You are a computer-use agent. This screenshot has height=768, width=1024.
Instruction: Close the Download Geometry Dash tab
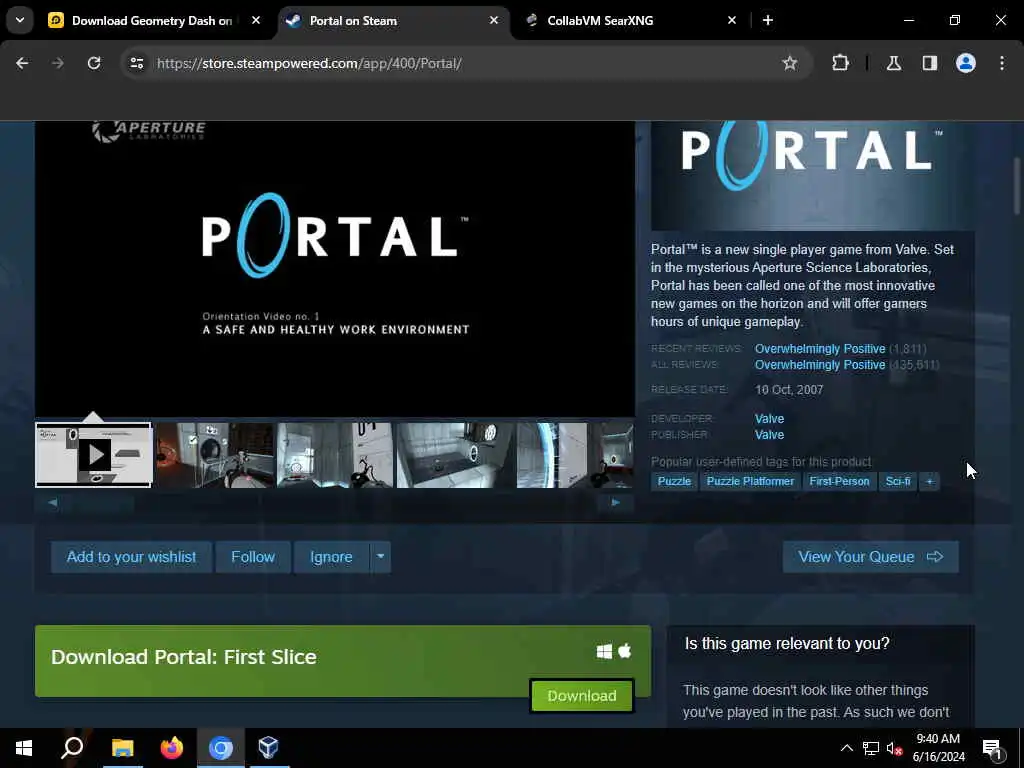(x=256, y=20)
